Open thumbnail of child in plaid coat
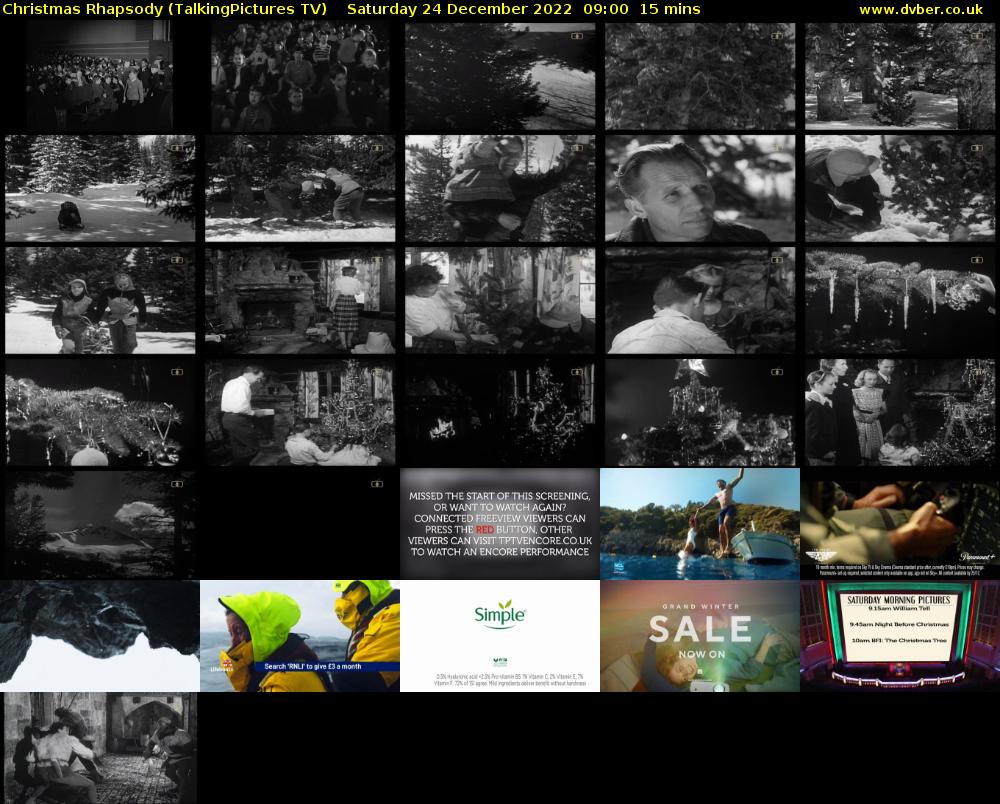The width and height of the screenshot is (1000, 804). pos(500,188)
